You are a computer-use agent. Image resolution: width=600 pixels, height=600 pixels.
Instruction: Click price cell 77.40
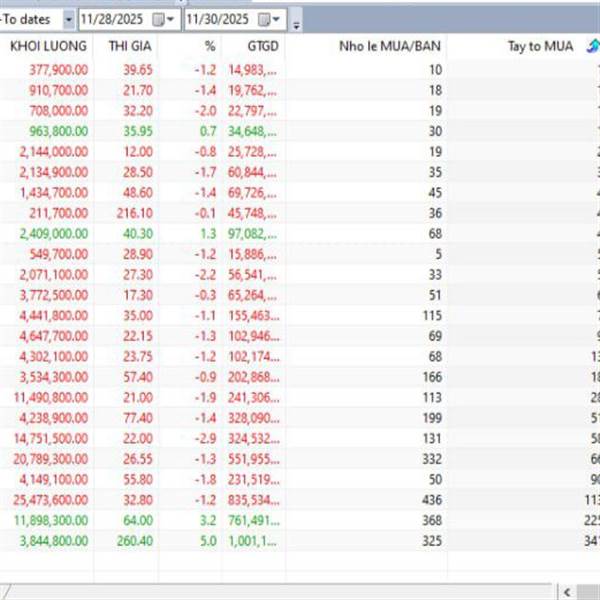(x=138, y=418)
